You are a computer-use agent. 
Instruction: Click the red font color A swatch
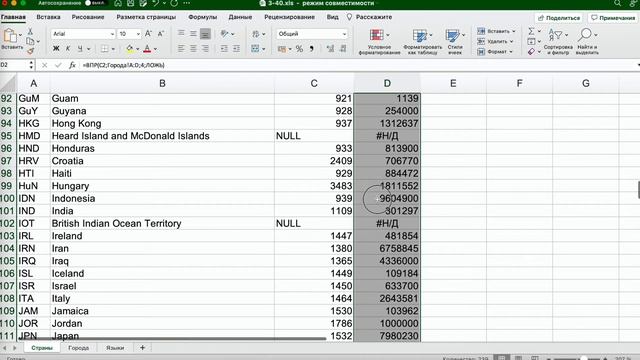click(147, 49)
